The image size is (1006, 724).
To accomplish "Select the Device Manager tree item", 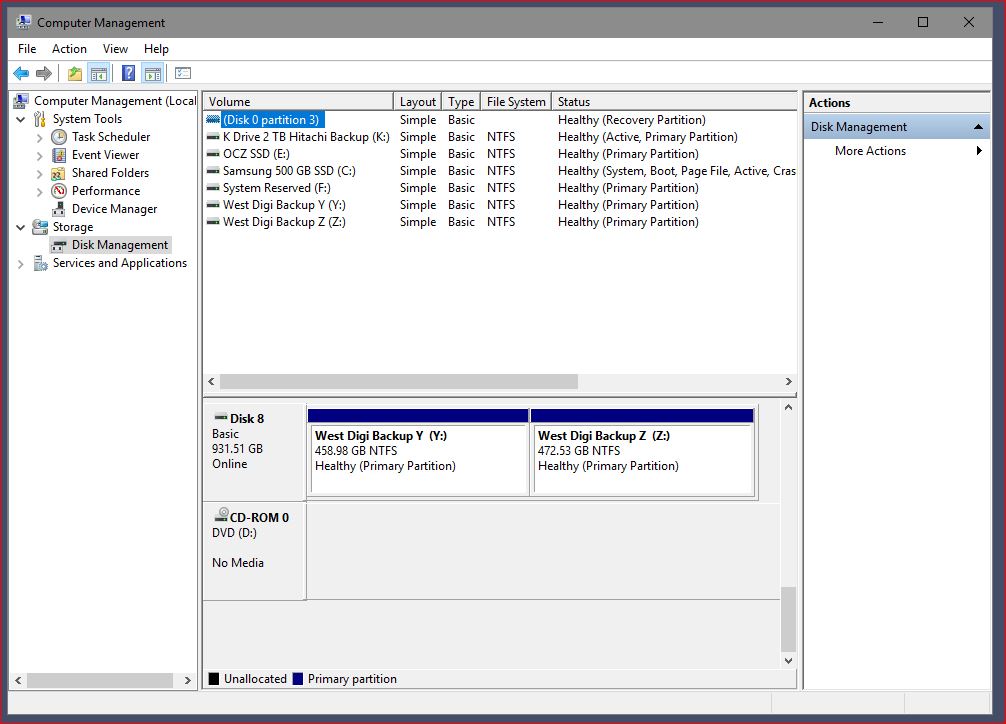I will coord(114,209).
